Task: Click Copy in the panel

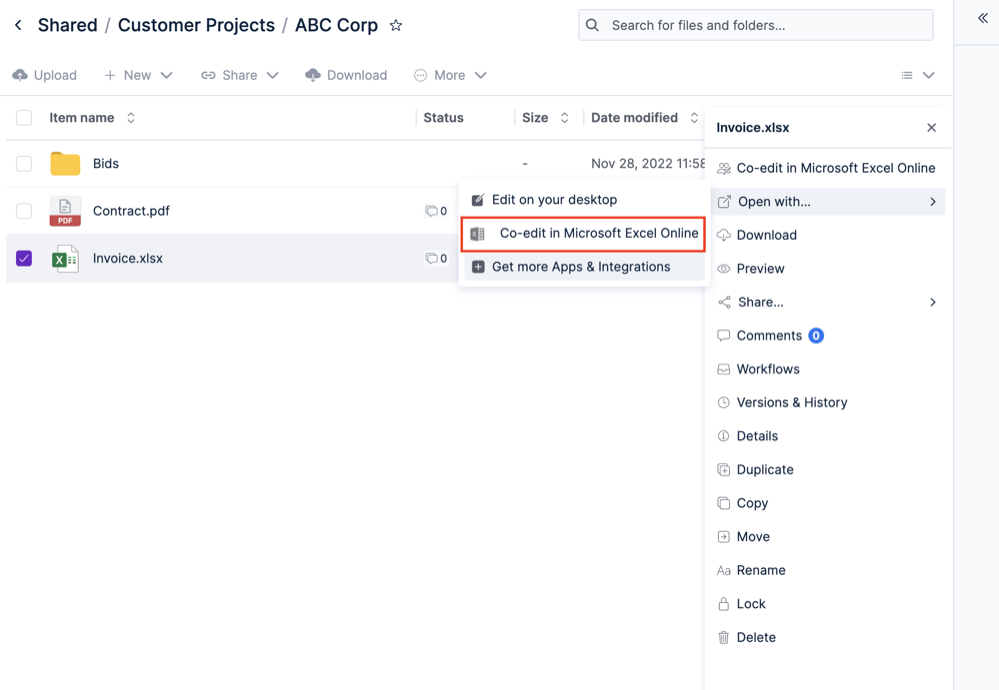Action: coord(828,503)
